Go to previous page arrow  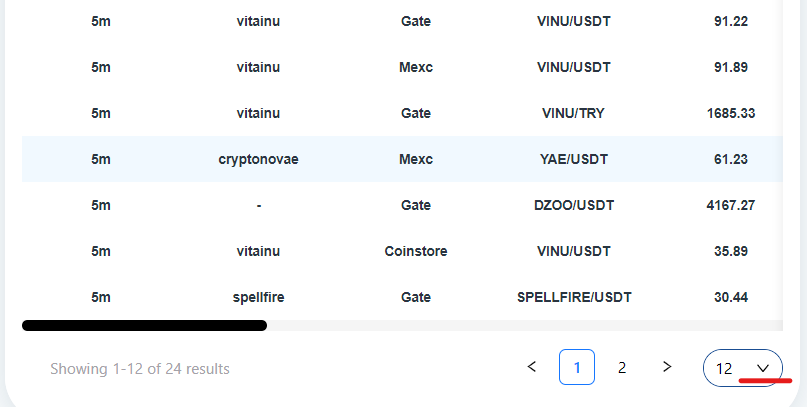click(532, 367)
